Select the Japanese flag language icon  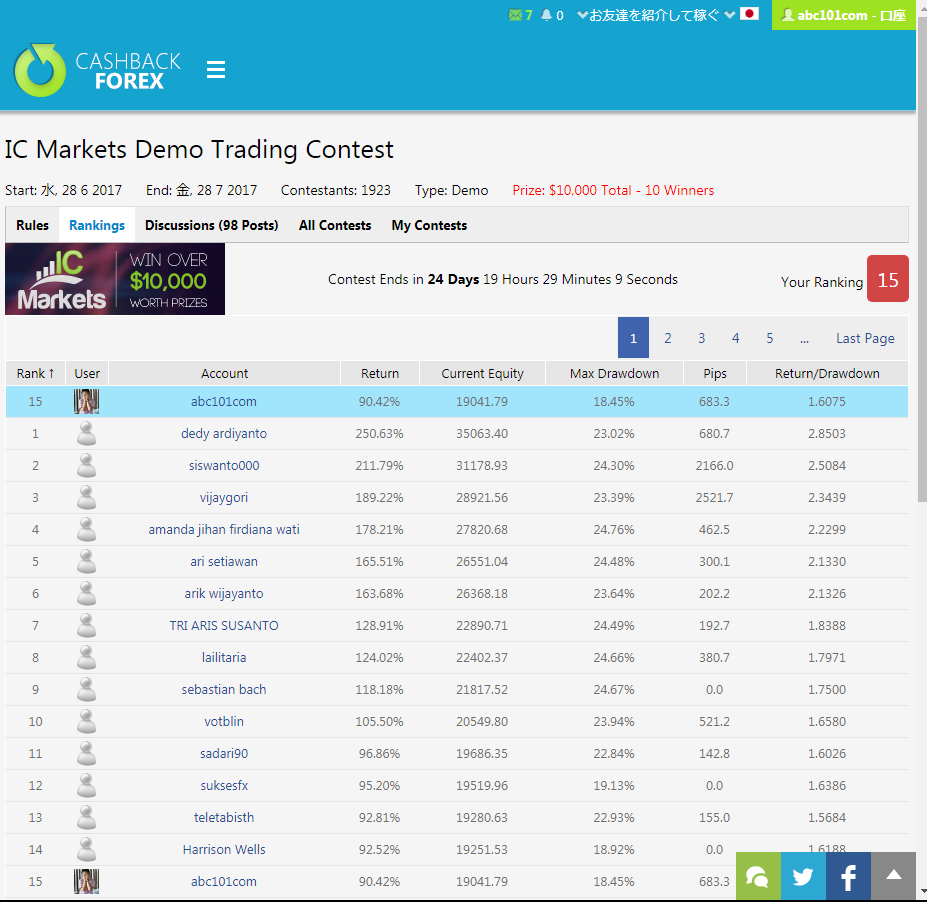click(749, 14)
